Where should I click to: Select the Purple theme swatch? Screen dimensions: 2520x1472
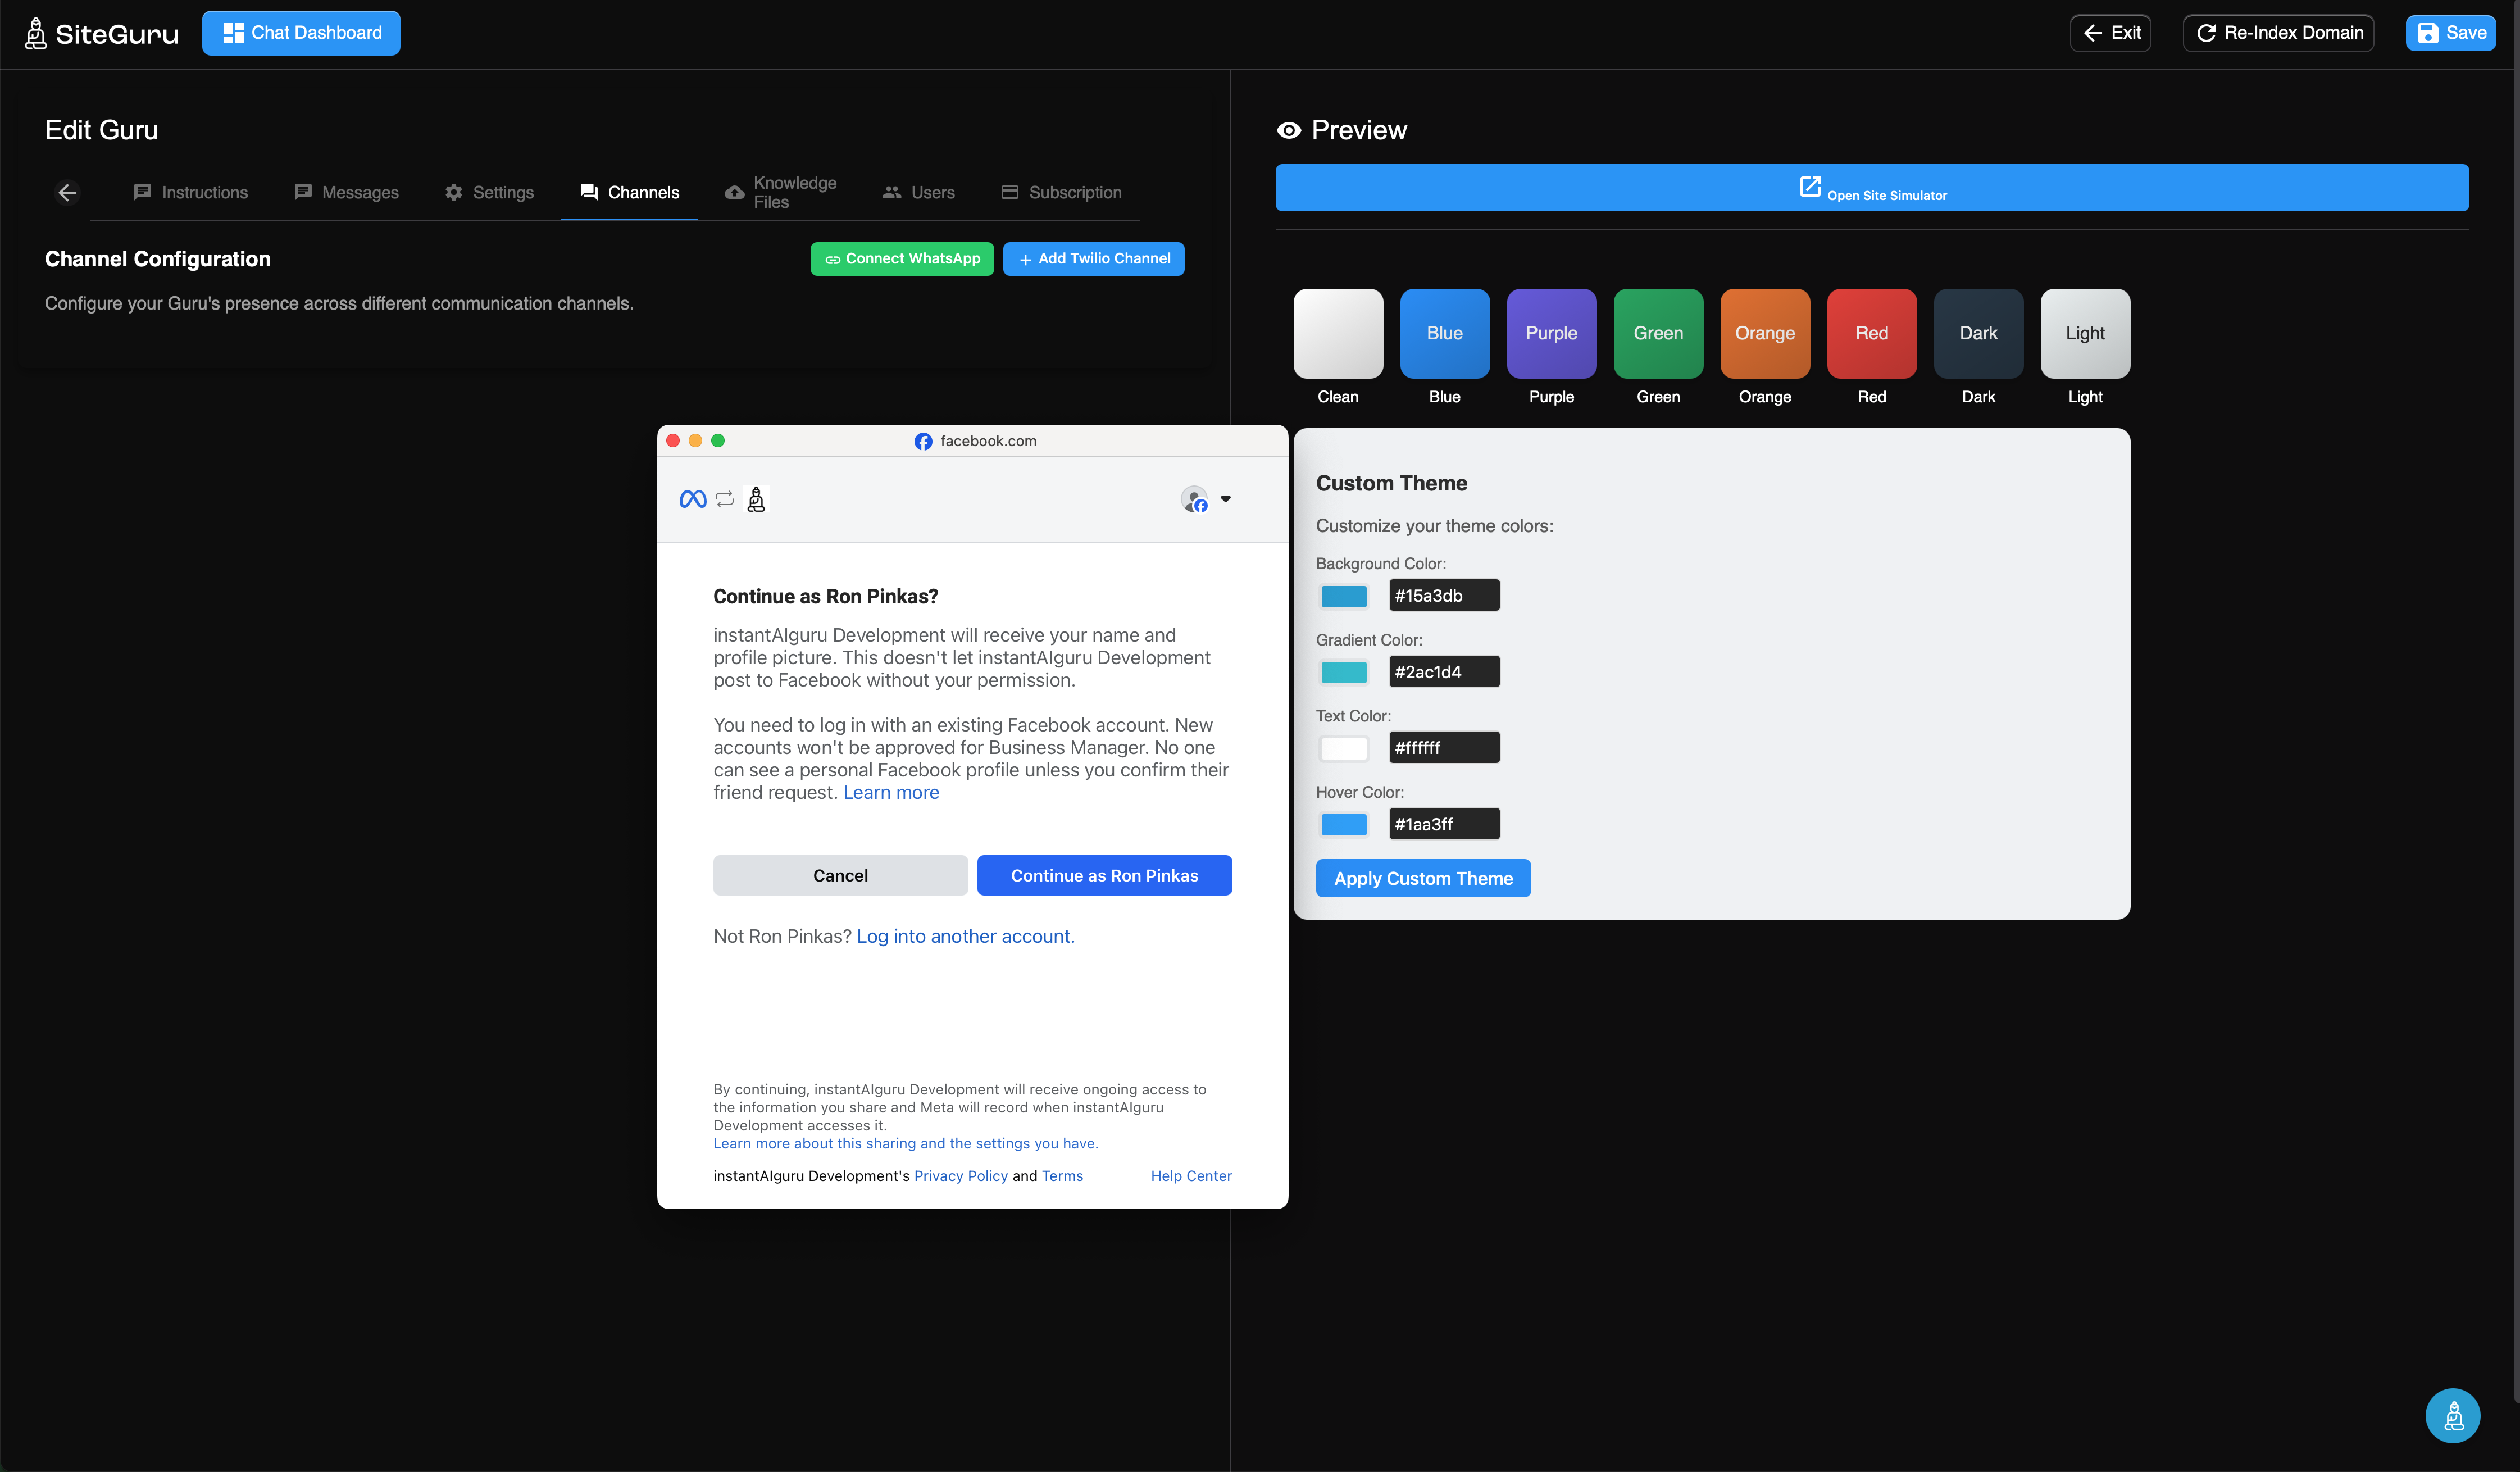(1551, 334)
